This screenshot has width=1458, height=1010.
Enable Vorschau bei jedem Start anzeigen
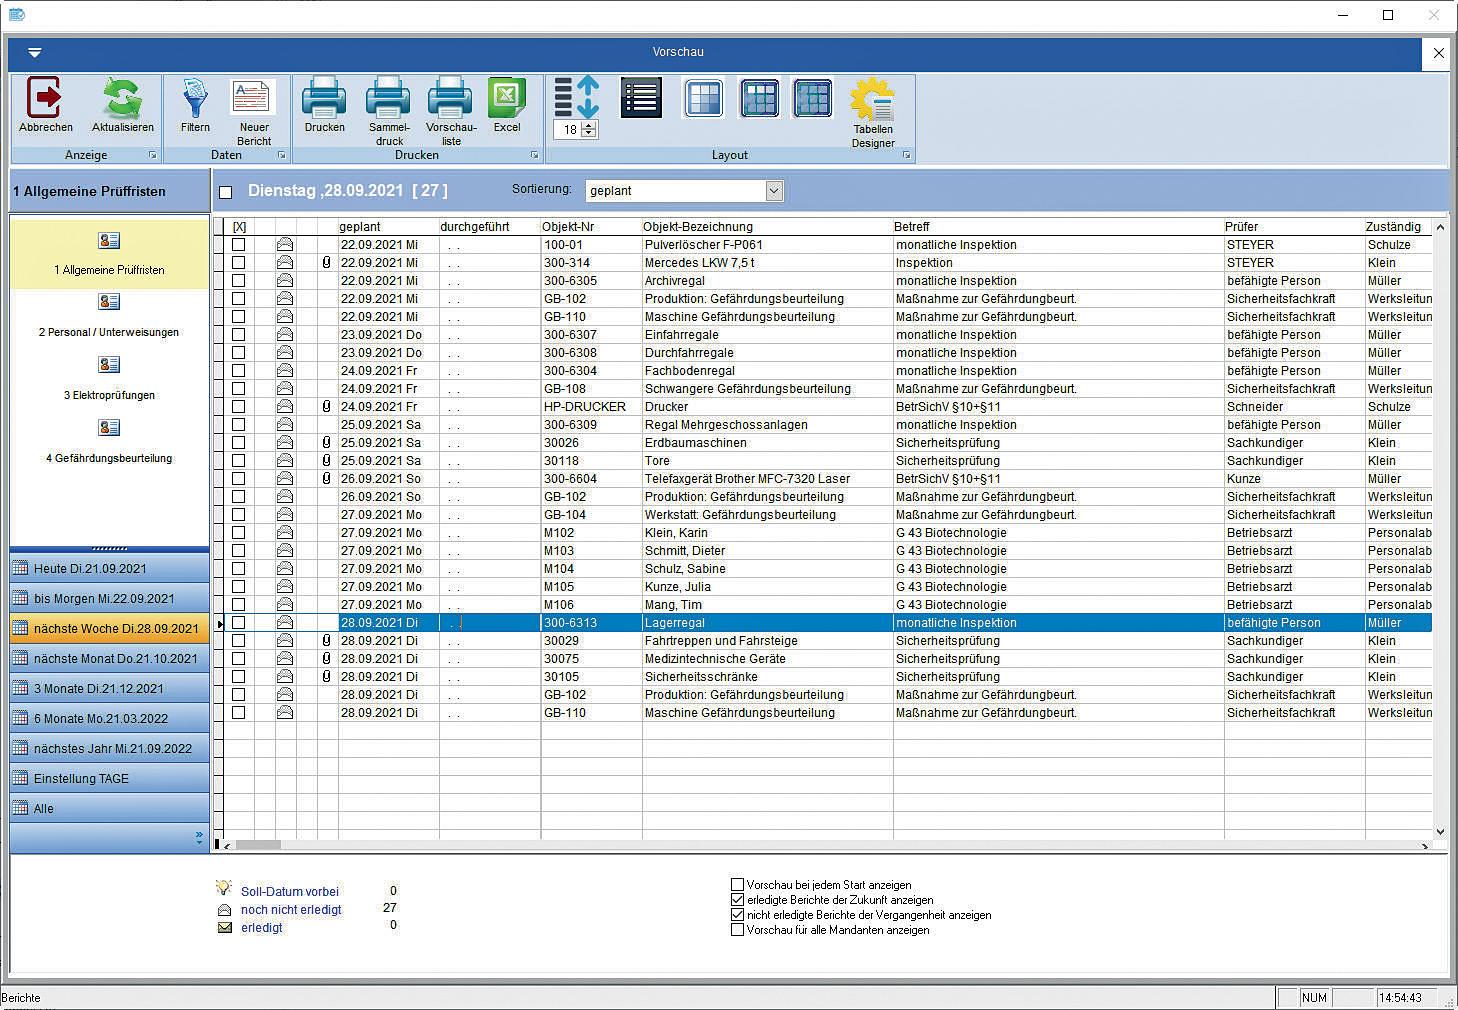tap(738, 885)
